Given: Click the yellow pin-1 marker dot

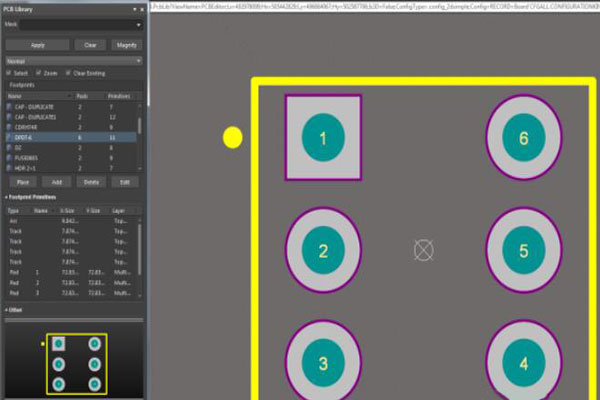Looking at the screenshot, I should point(232,138).
